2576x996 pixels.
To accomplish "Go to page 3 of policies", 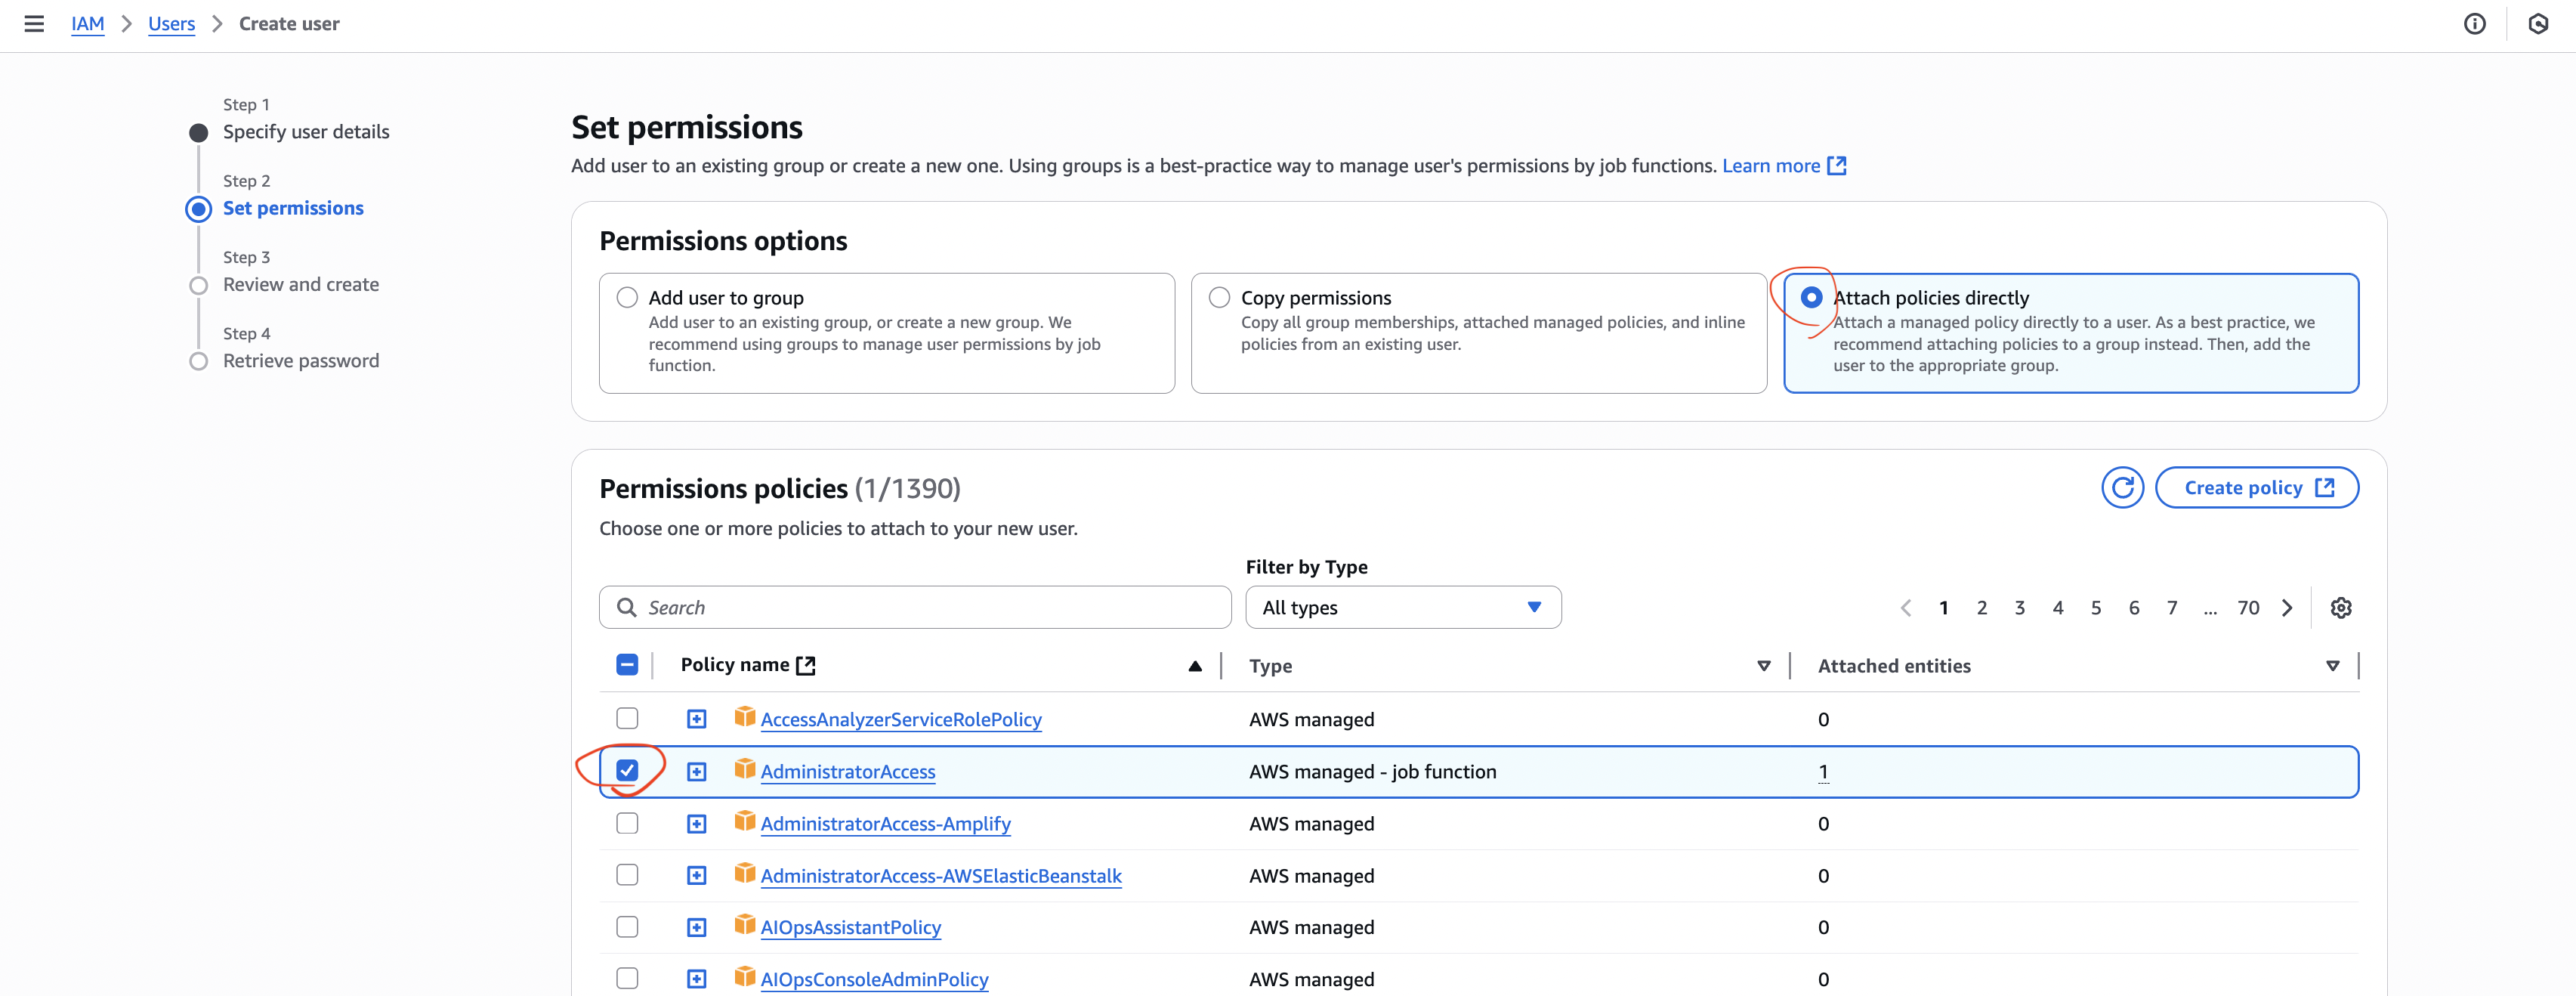I will tap(2019, 608).
